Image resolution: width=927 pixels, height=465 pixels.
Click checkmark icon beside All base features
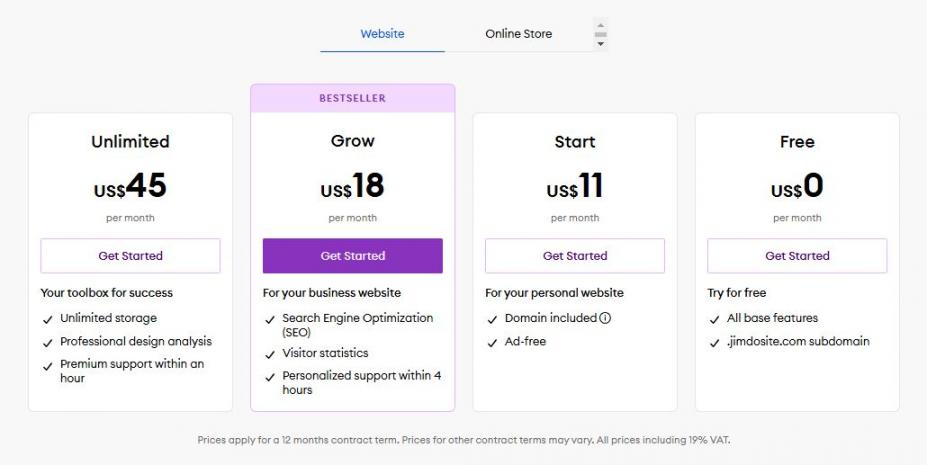715,319
